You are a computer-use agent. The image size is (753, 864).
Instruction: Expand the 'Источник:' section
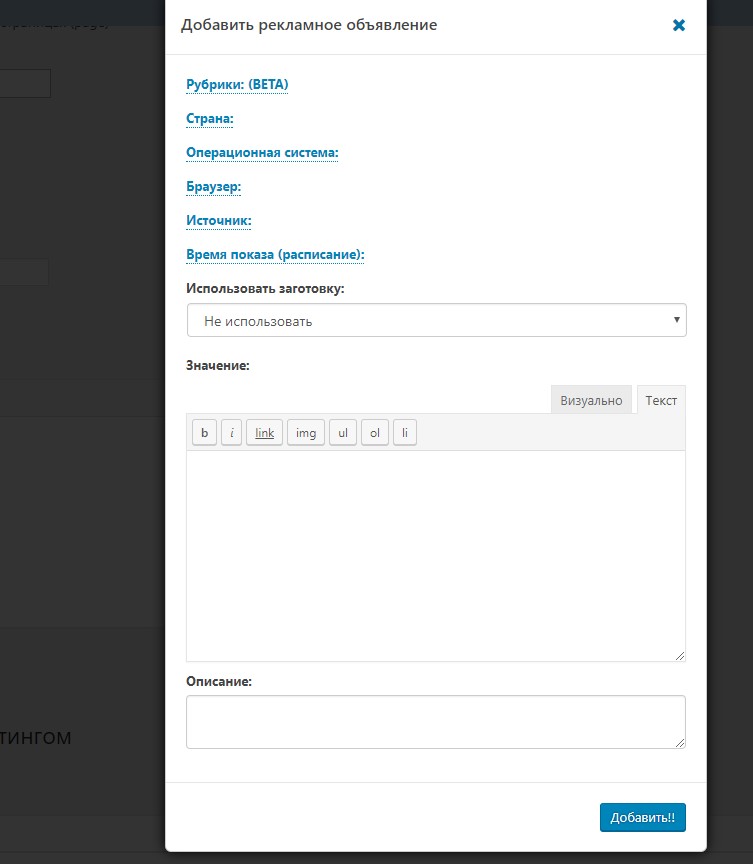tap(219, 221)
